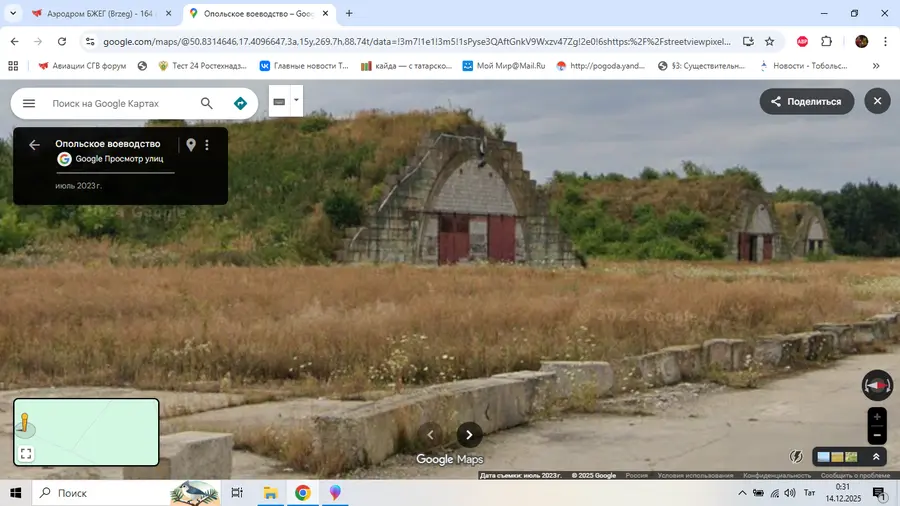Open directions with the blue arrow icon
The image size is (900, 506).
pos(240,103)
